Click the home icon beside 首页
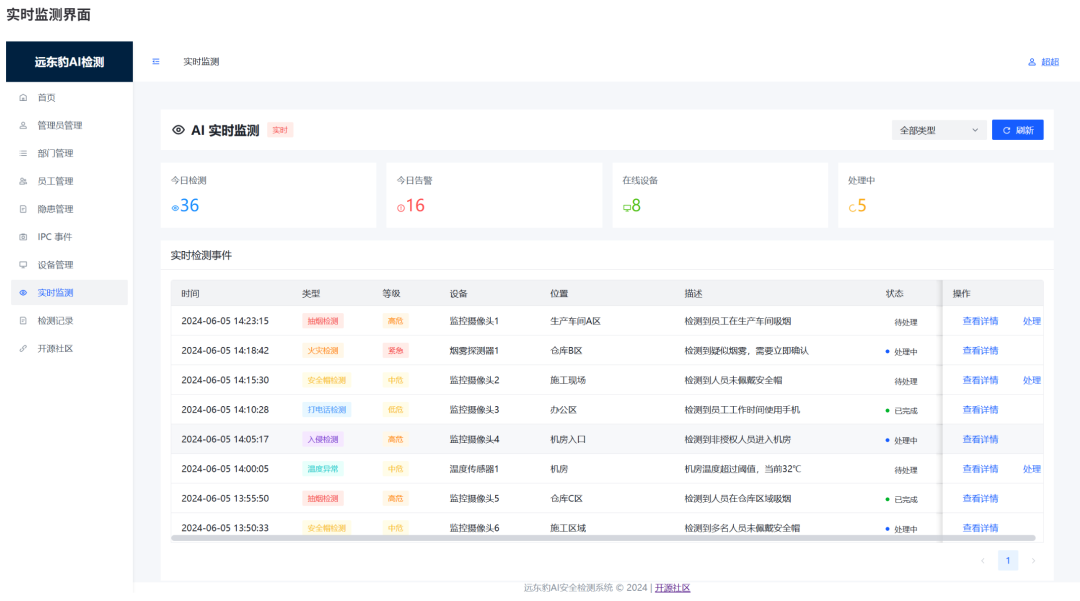Screen dimensions: 1080x601 tap(23, 98)
